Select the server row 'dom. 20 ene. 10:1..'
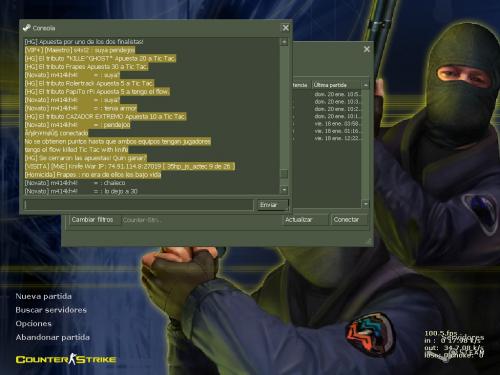 point(337,116)
